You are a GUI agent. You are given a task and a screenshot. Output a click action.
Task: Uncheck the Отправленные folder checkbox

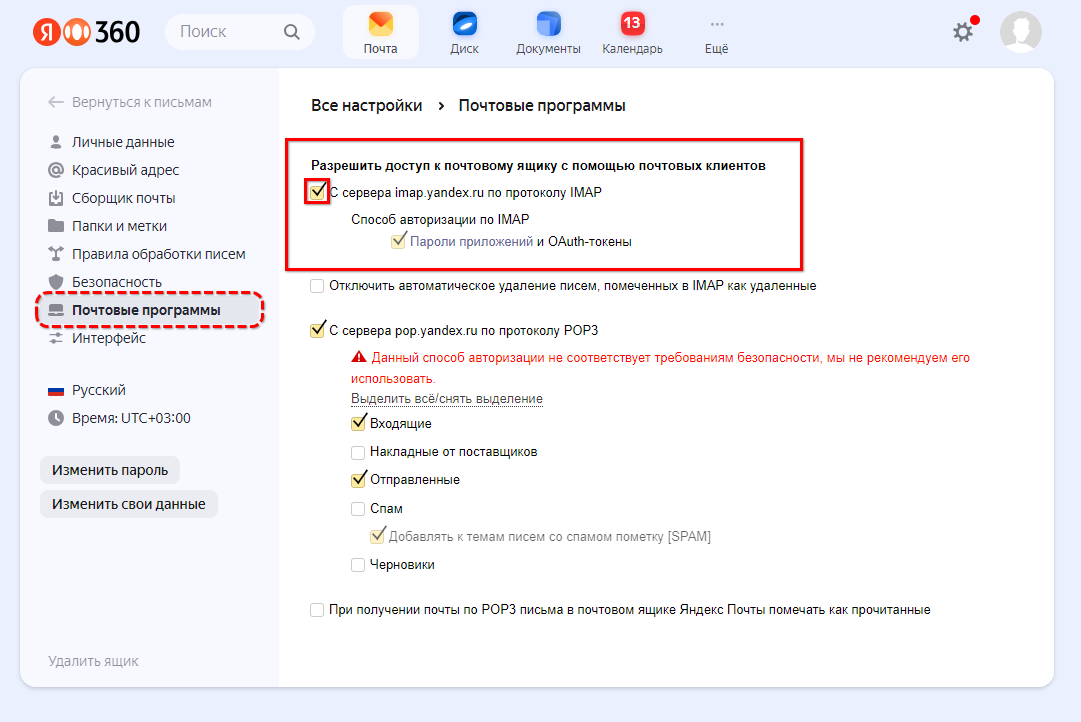tap(358, 479)
